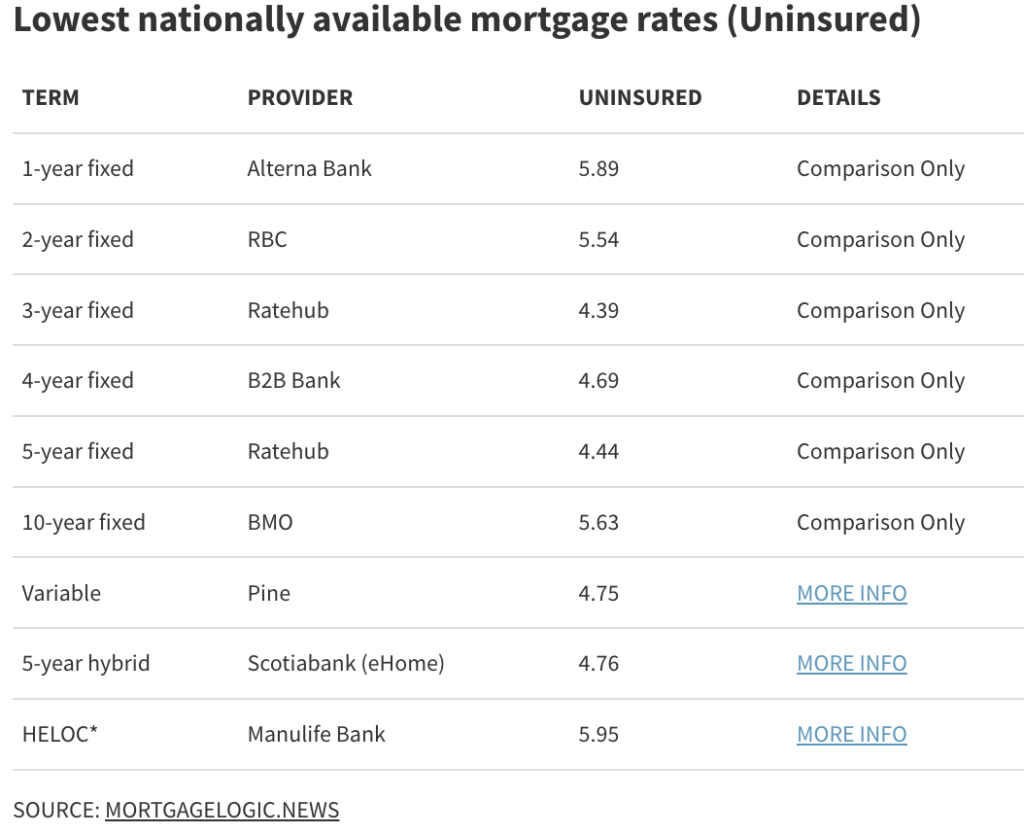Click the table title heading

pos(467,22)
